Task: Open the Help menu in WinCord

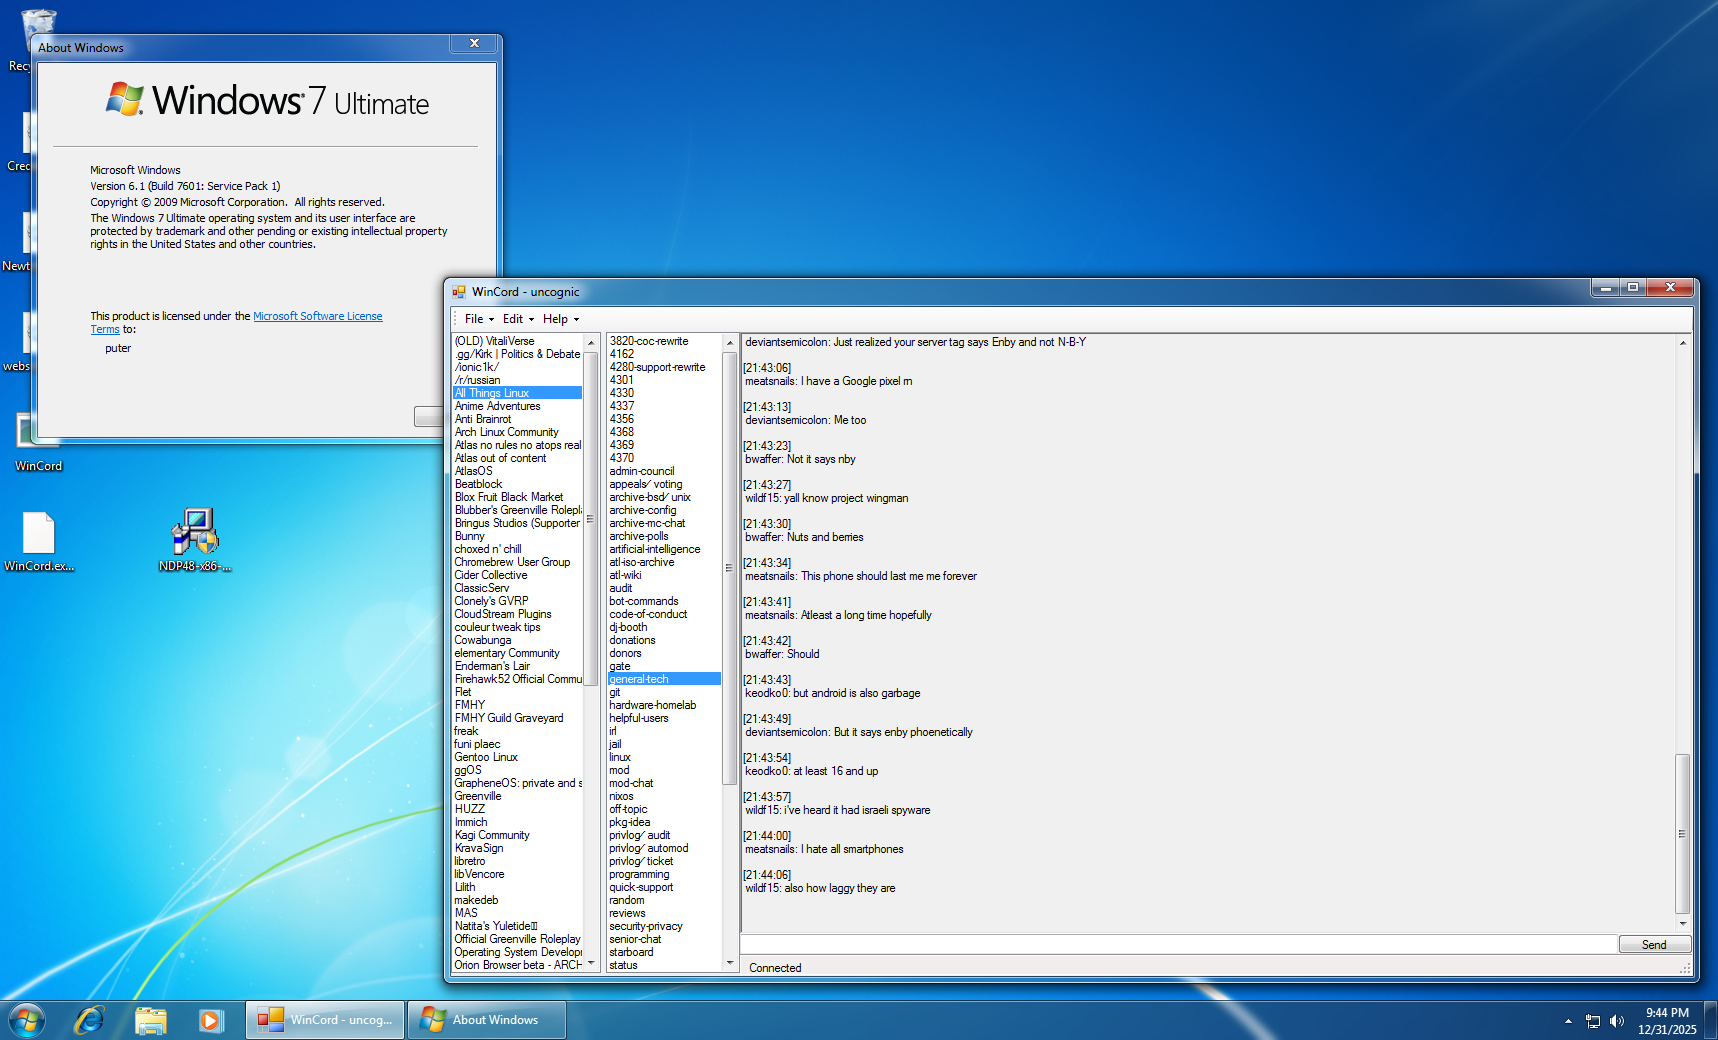Action: tap(561, 319)
